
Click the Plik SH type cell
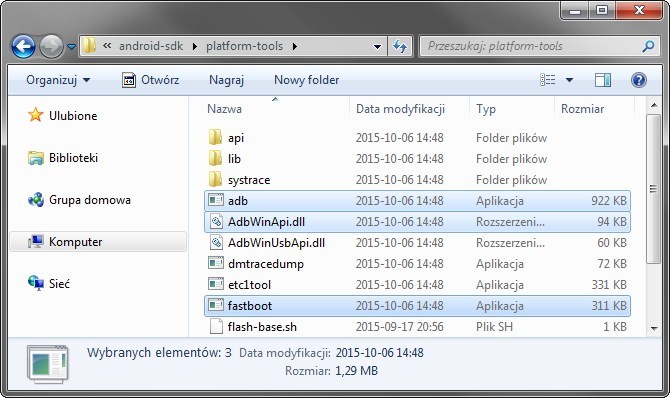click(494, 327)
